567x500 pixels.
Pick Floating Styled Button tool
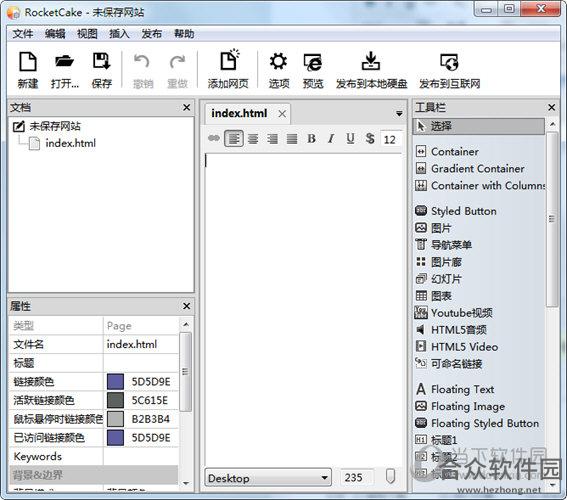pos(477,423)
